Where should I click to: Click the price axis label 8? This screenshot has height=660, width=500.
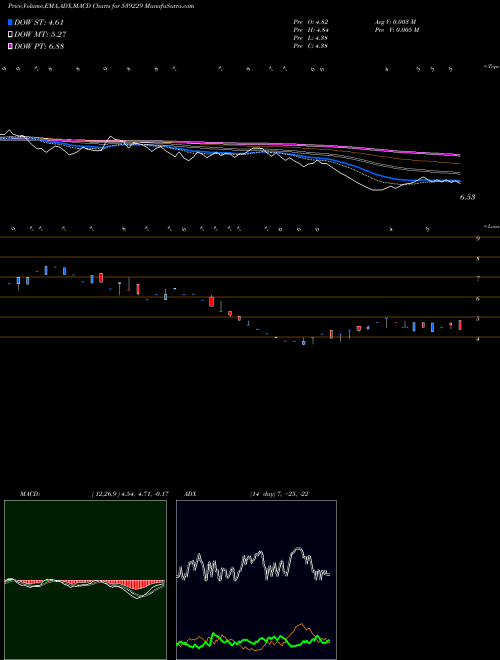click(x=478, y=258)
